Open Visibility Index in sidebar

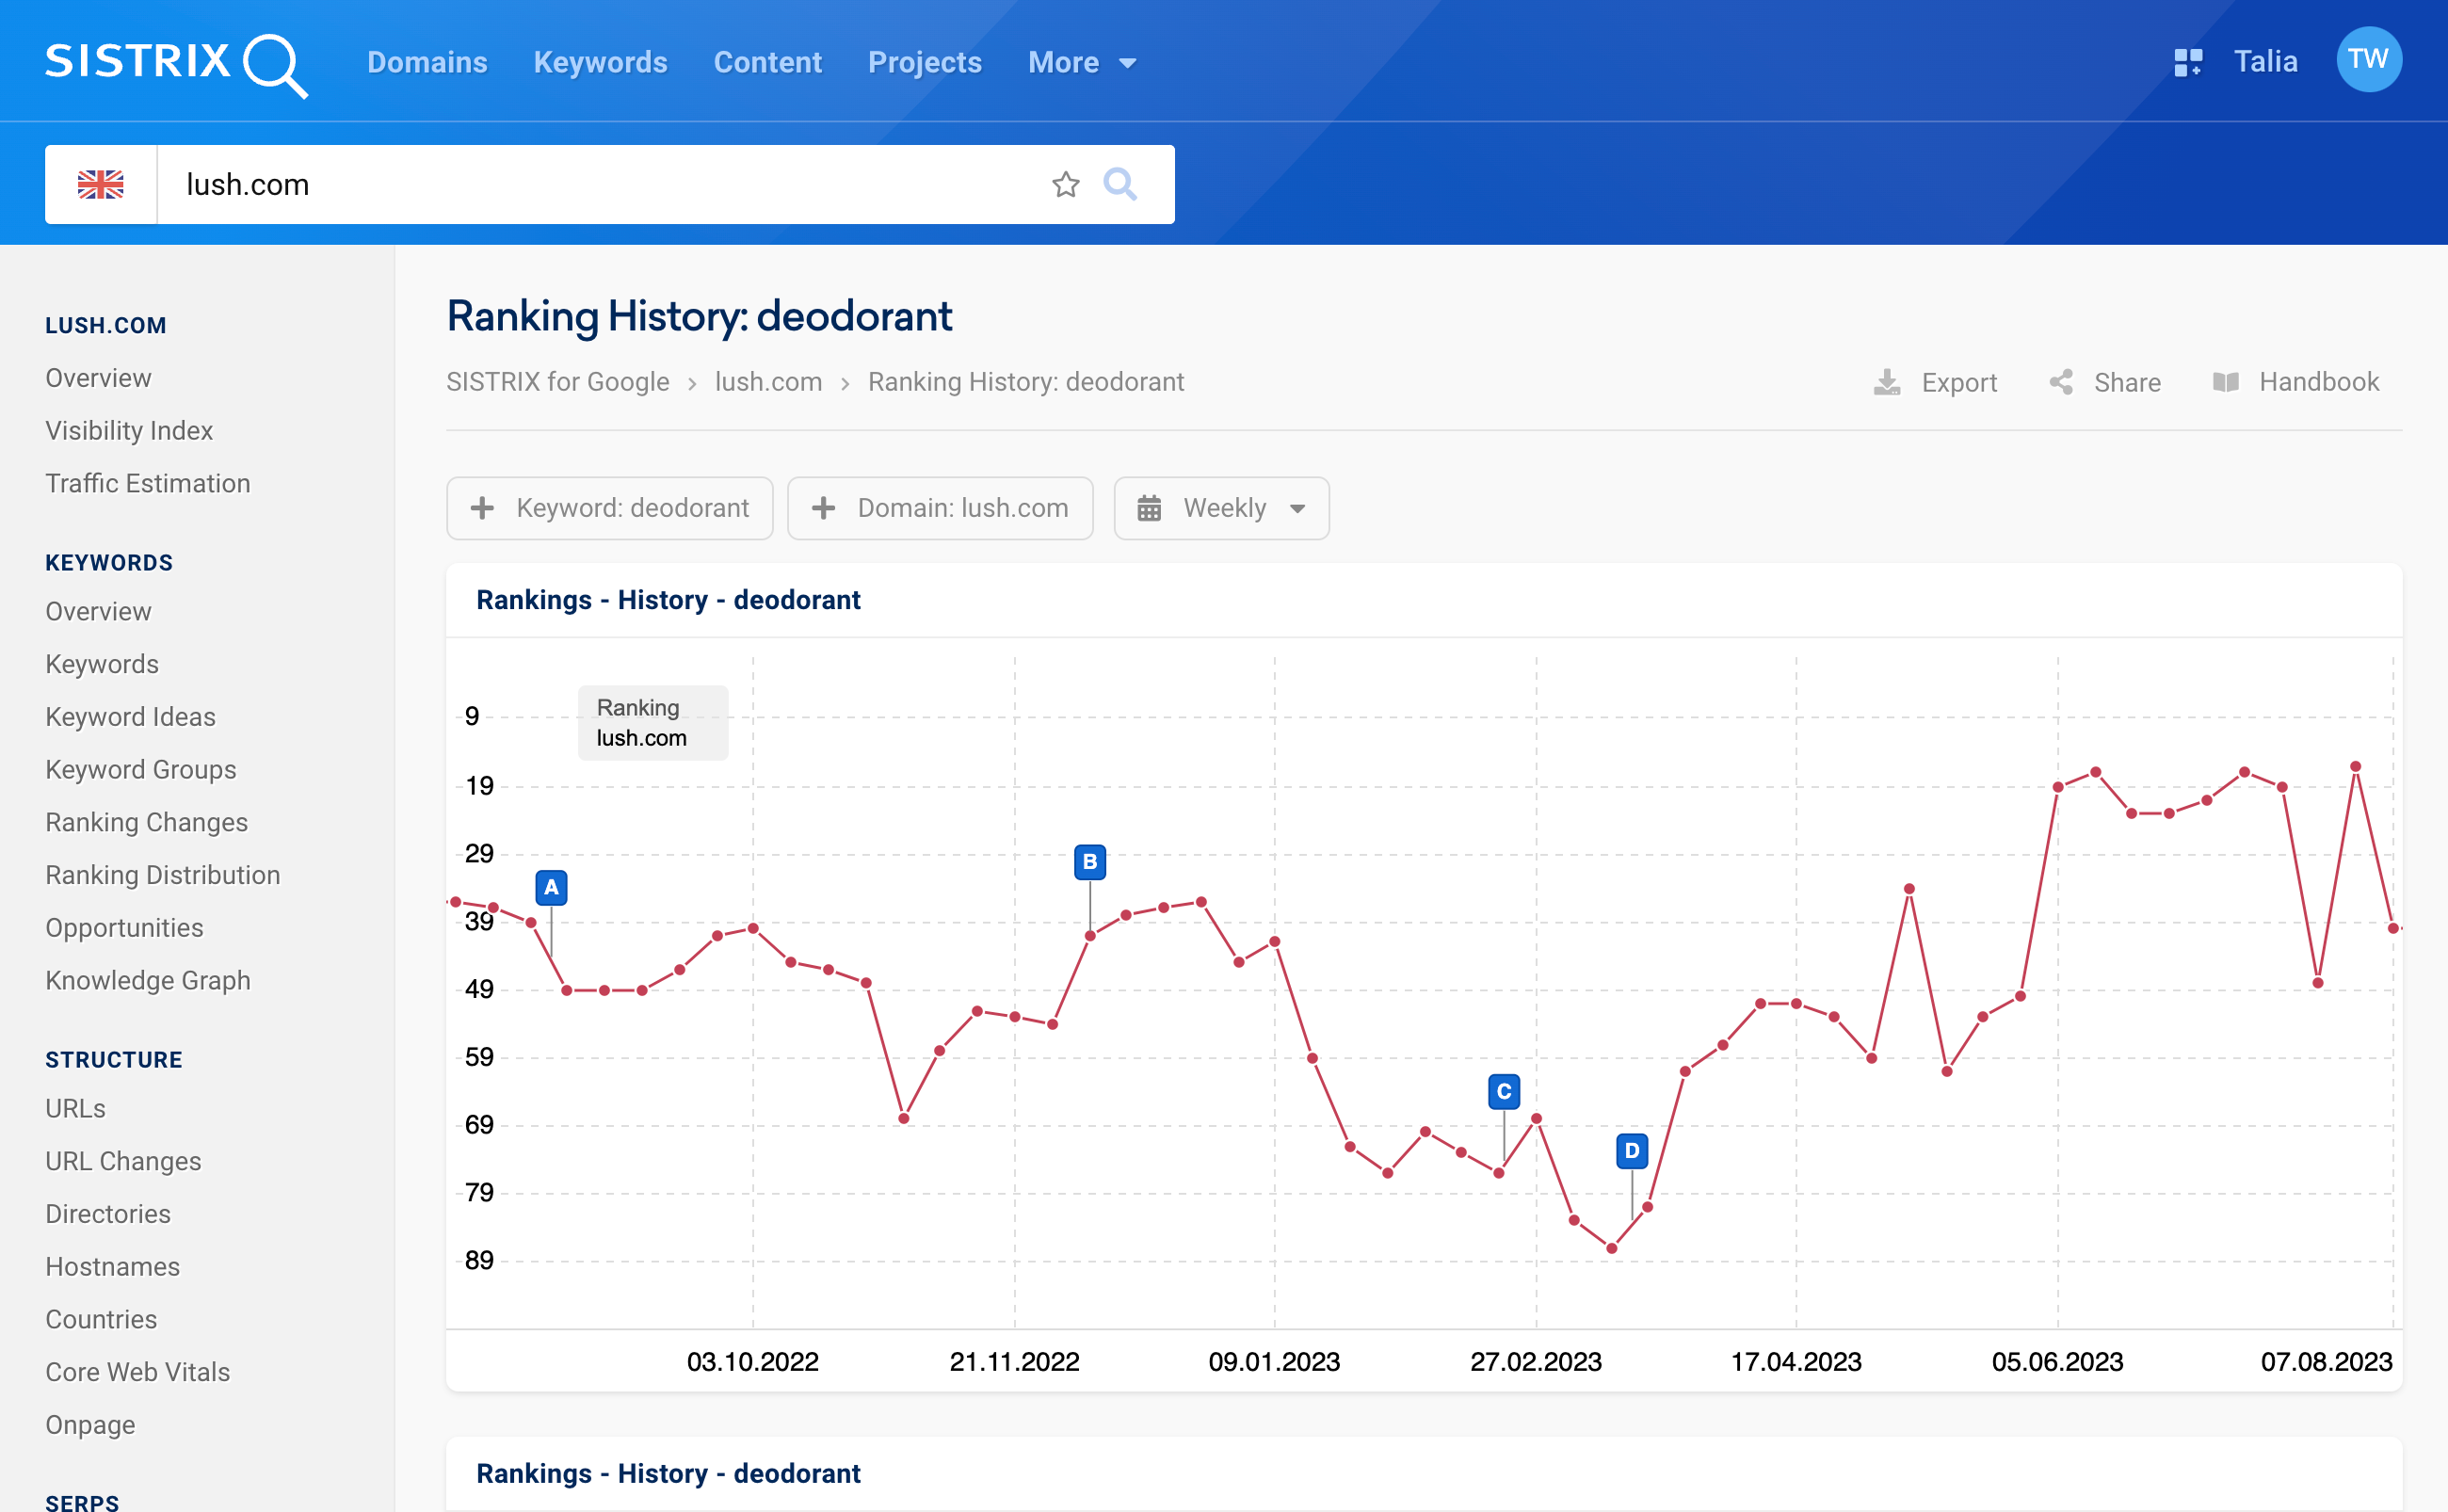point(129,431)
